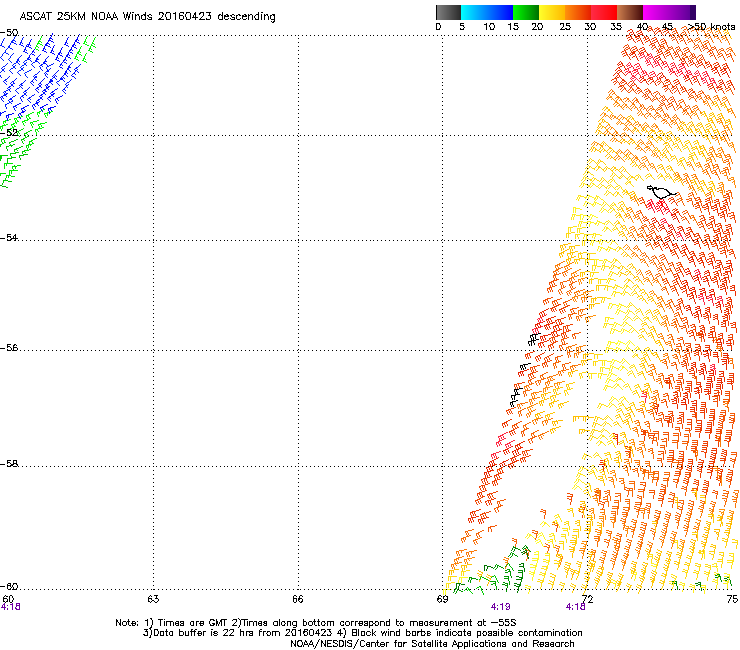Click the '25' legend scale label
The image size is (740, 650).
(x=565, y=27)
